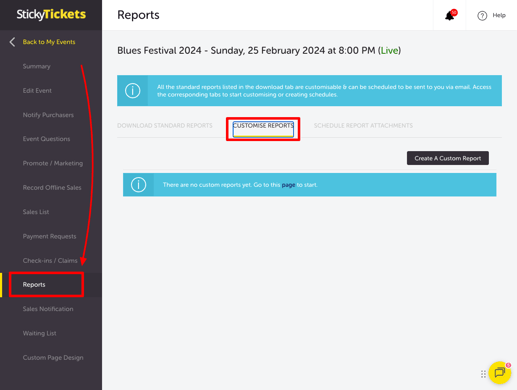The height and width of the screenshot is (390, 517).
Task: Click the Help question mark icon
Action: (x=482, y=16)
